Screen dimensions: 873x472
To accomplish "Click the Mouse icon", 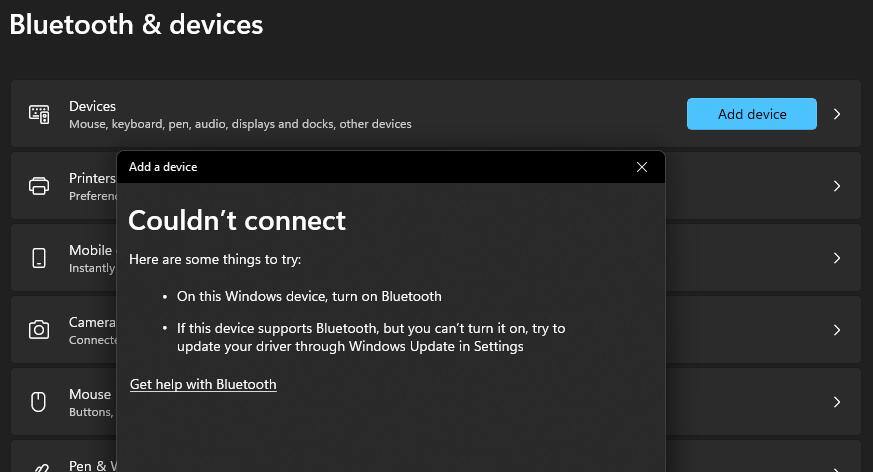I will click(x=39, y=402).
